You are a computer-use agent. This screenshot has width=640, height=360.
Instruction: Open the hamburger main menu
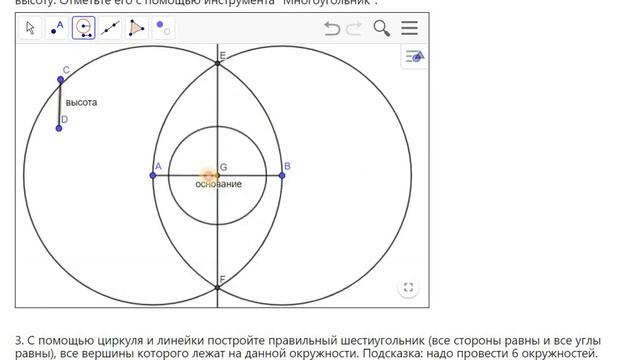409,28
